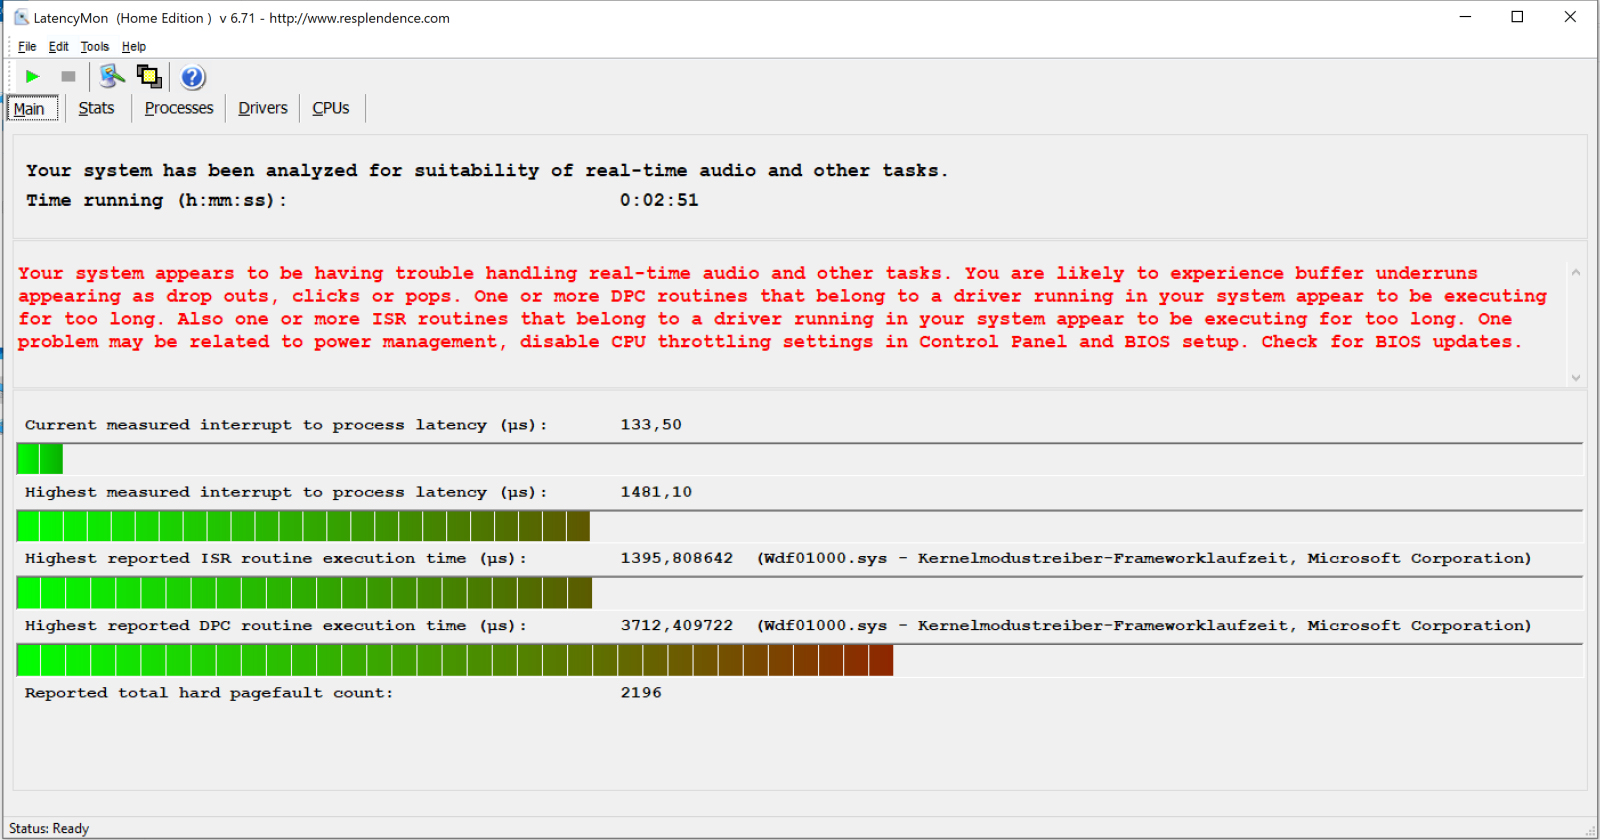
Task: Switch to the CPUs tab
Action: pyautogui.click(x=331, y=108)
